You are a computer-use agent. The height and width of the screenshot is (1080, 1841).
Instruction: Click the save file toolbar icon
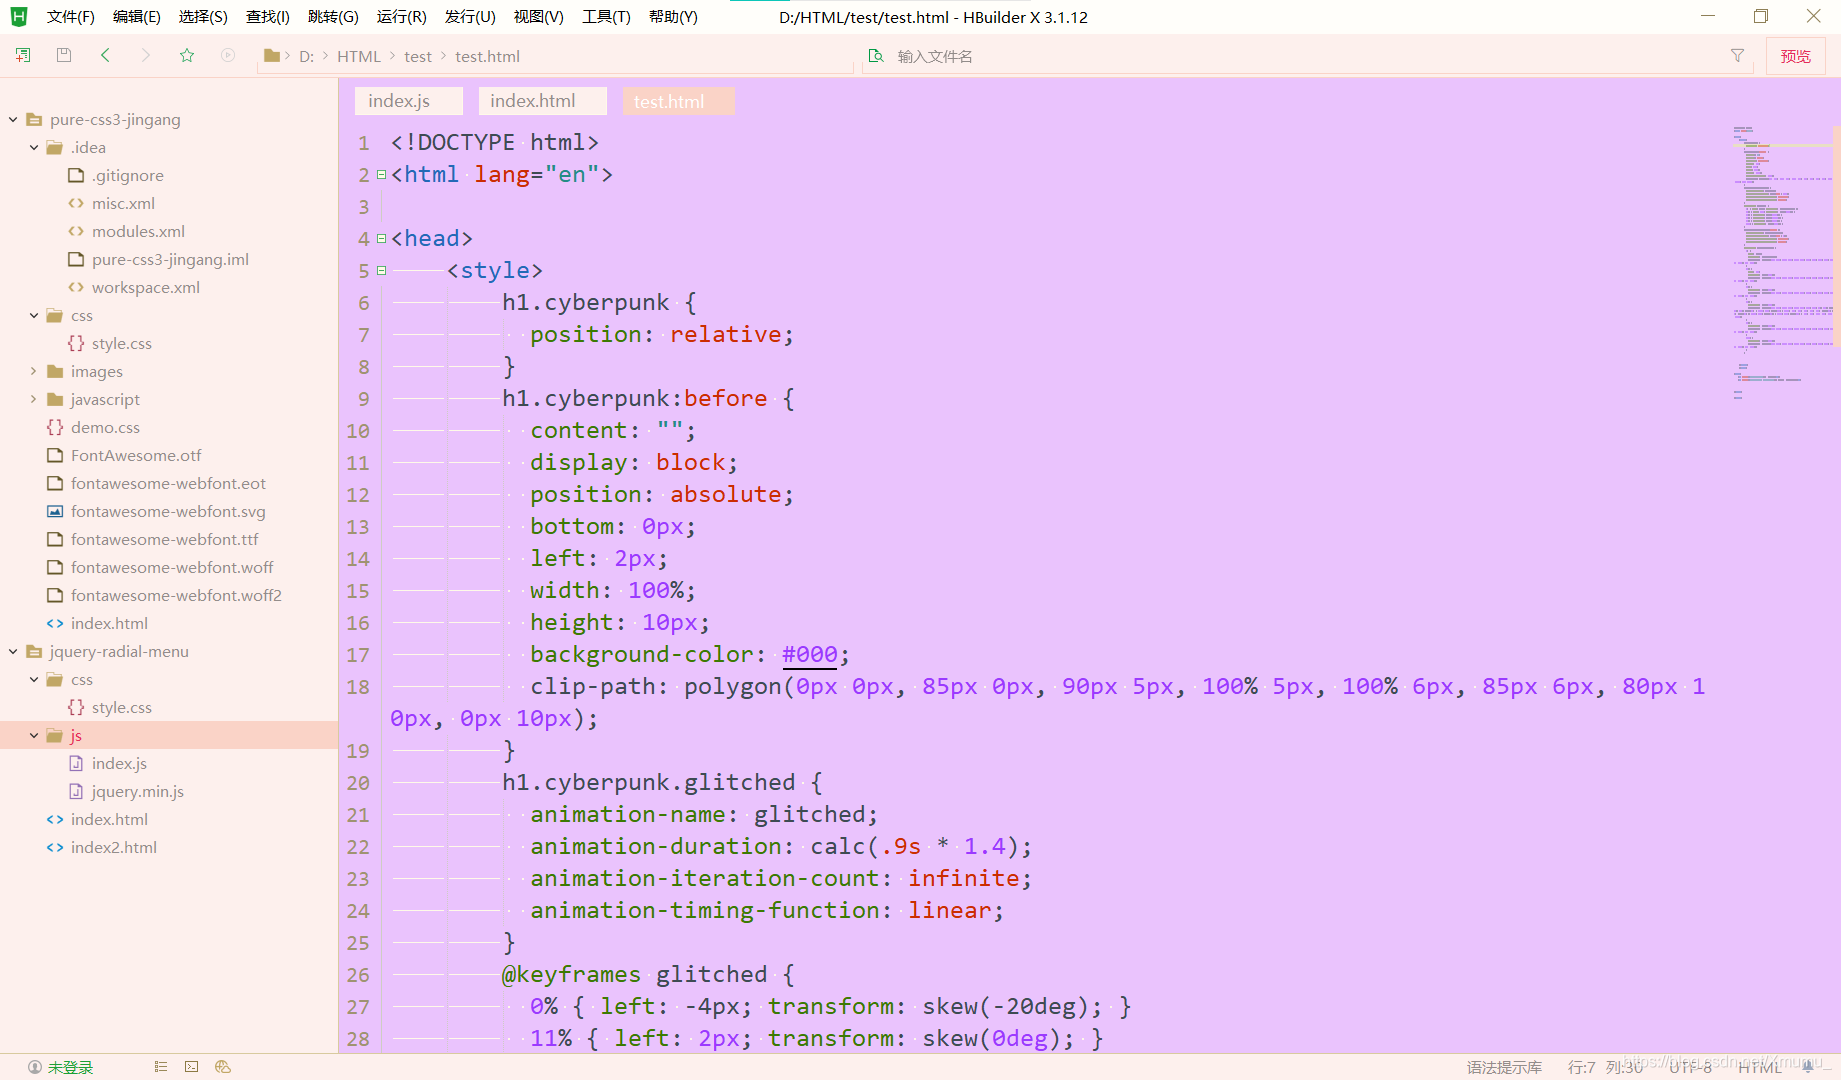(x=64, y=56)
